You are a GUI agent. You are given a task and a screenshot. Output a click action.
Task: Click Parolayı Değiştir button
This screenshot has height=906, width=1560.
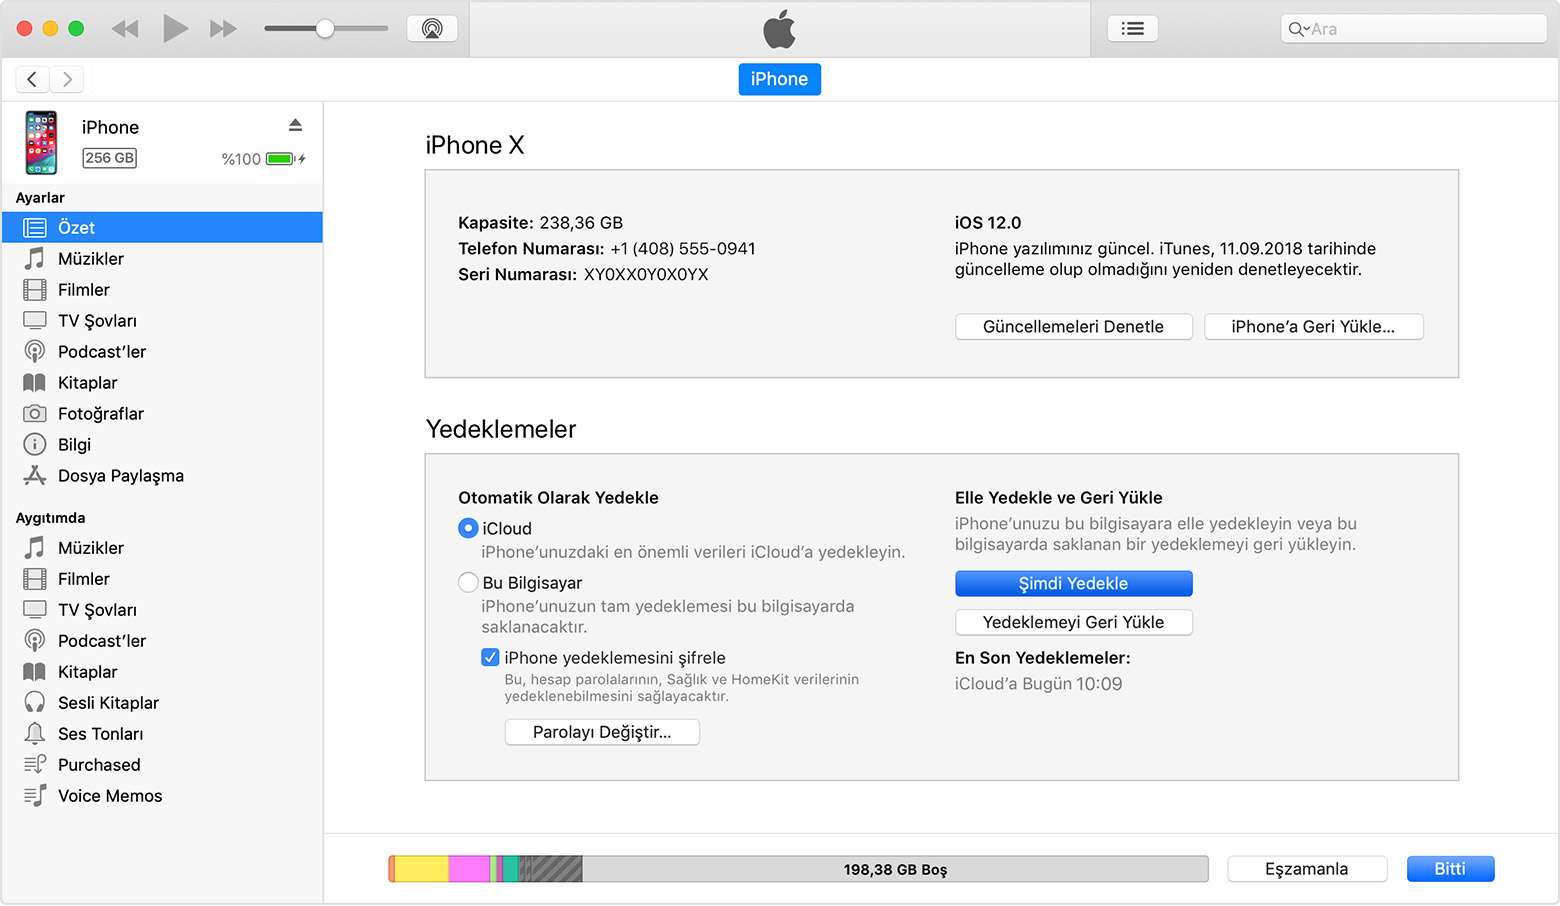click(602, 732)
